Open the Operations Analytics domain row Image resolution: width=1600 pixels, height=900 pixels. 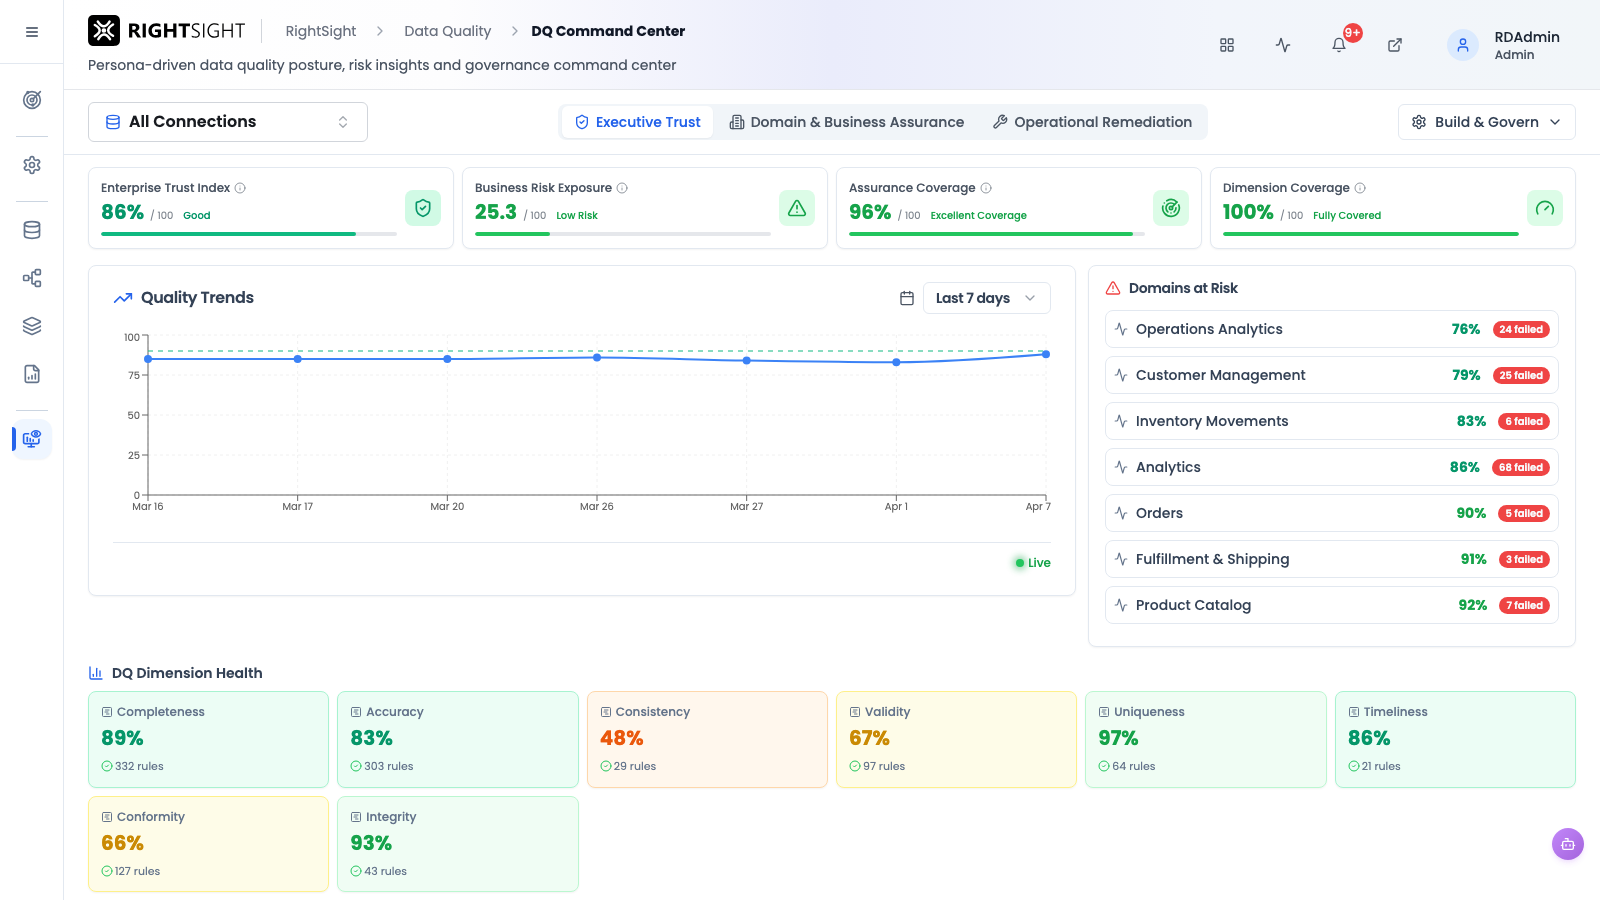click(x=1331, y=329)
